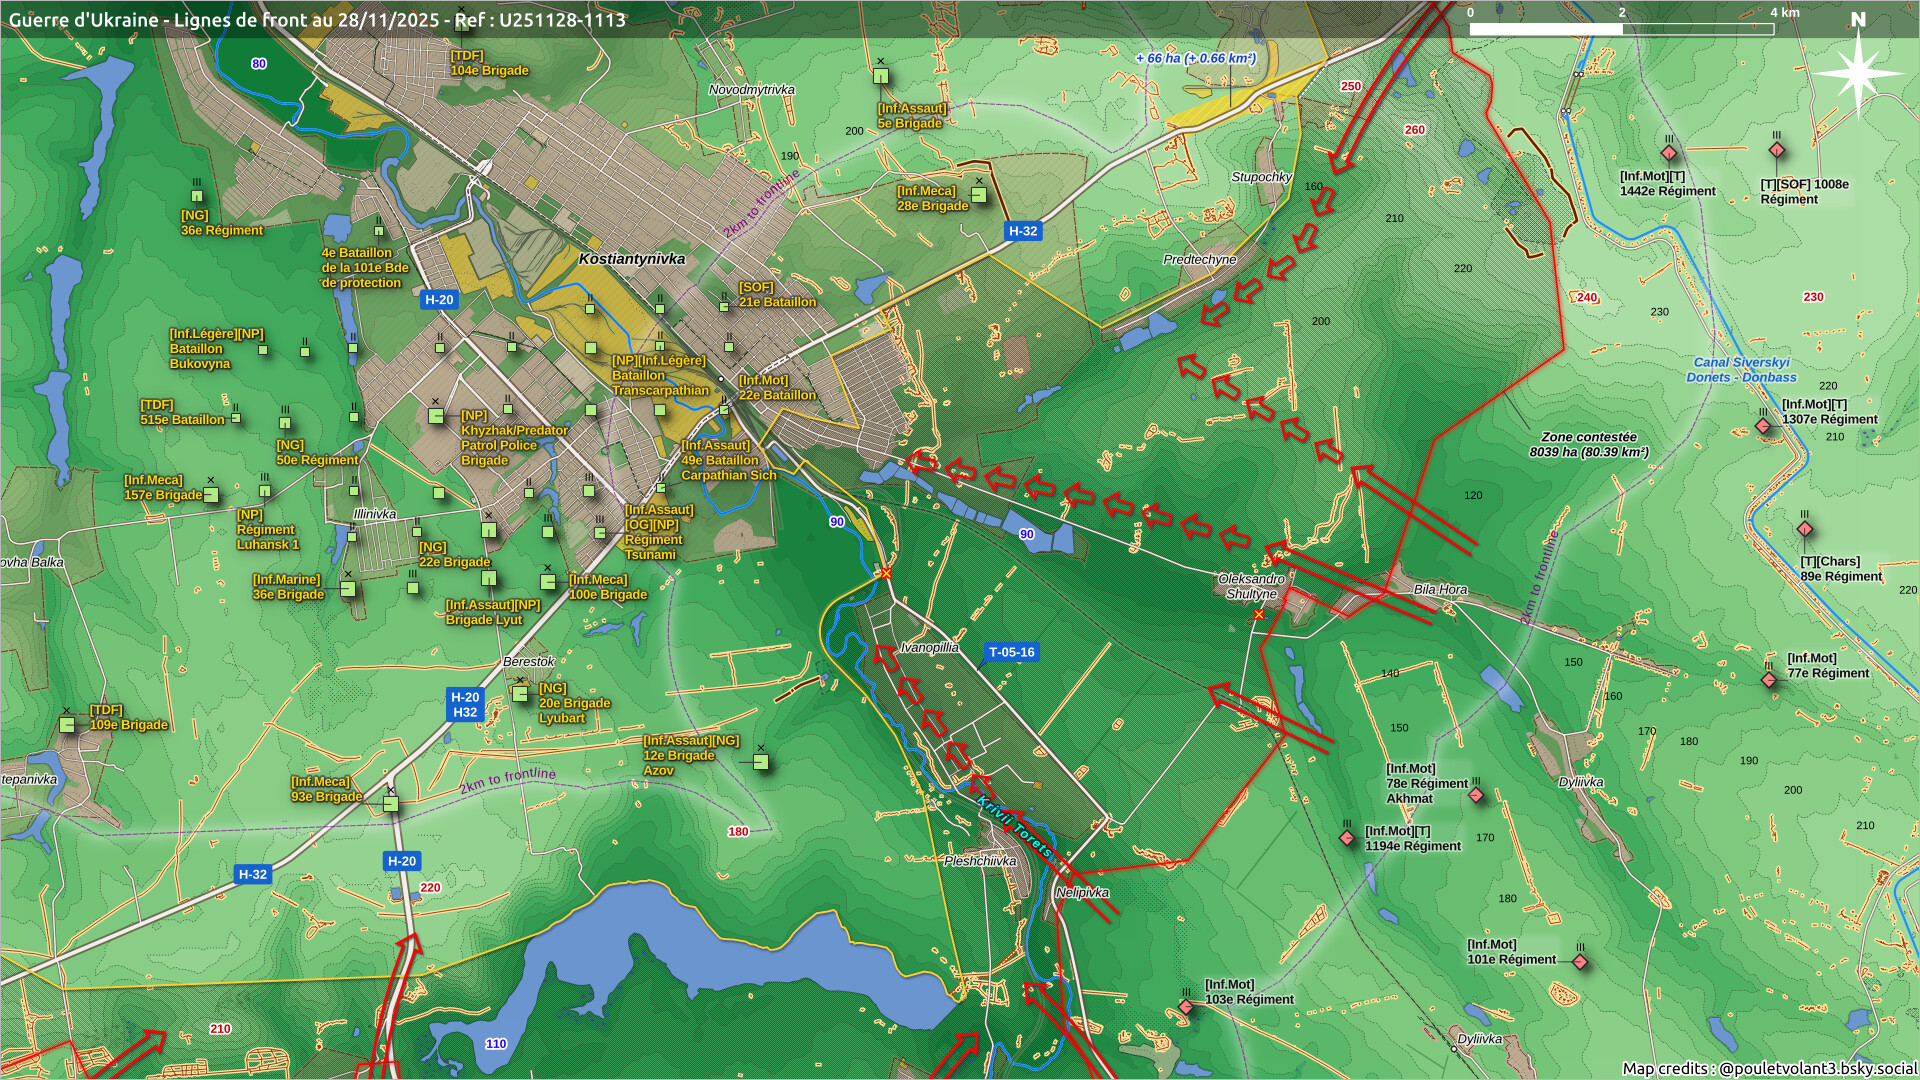Click the 1442e Régiment red diamond marker
This screenshot has width=1920, height=1080.
tap(1668, 153)
